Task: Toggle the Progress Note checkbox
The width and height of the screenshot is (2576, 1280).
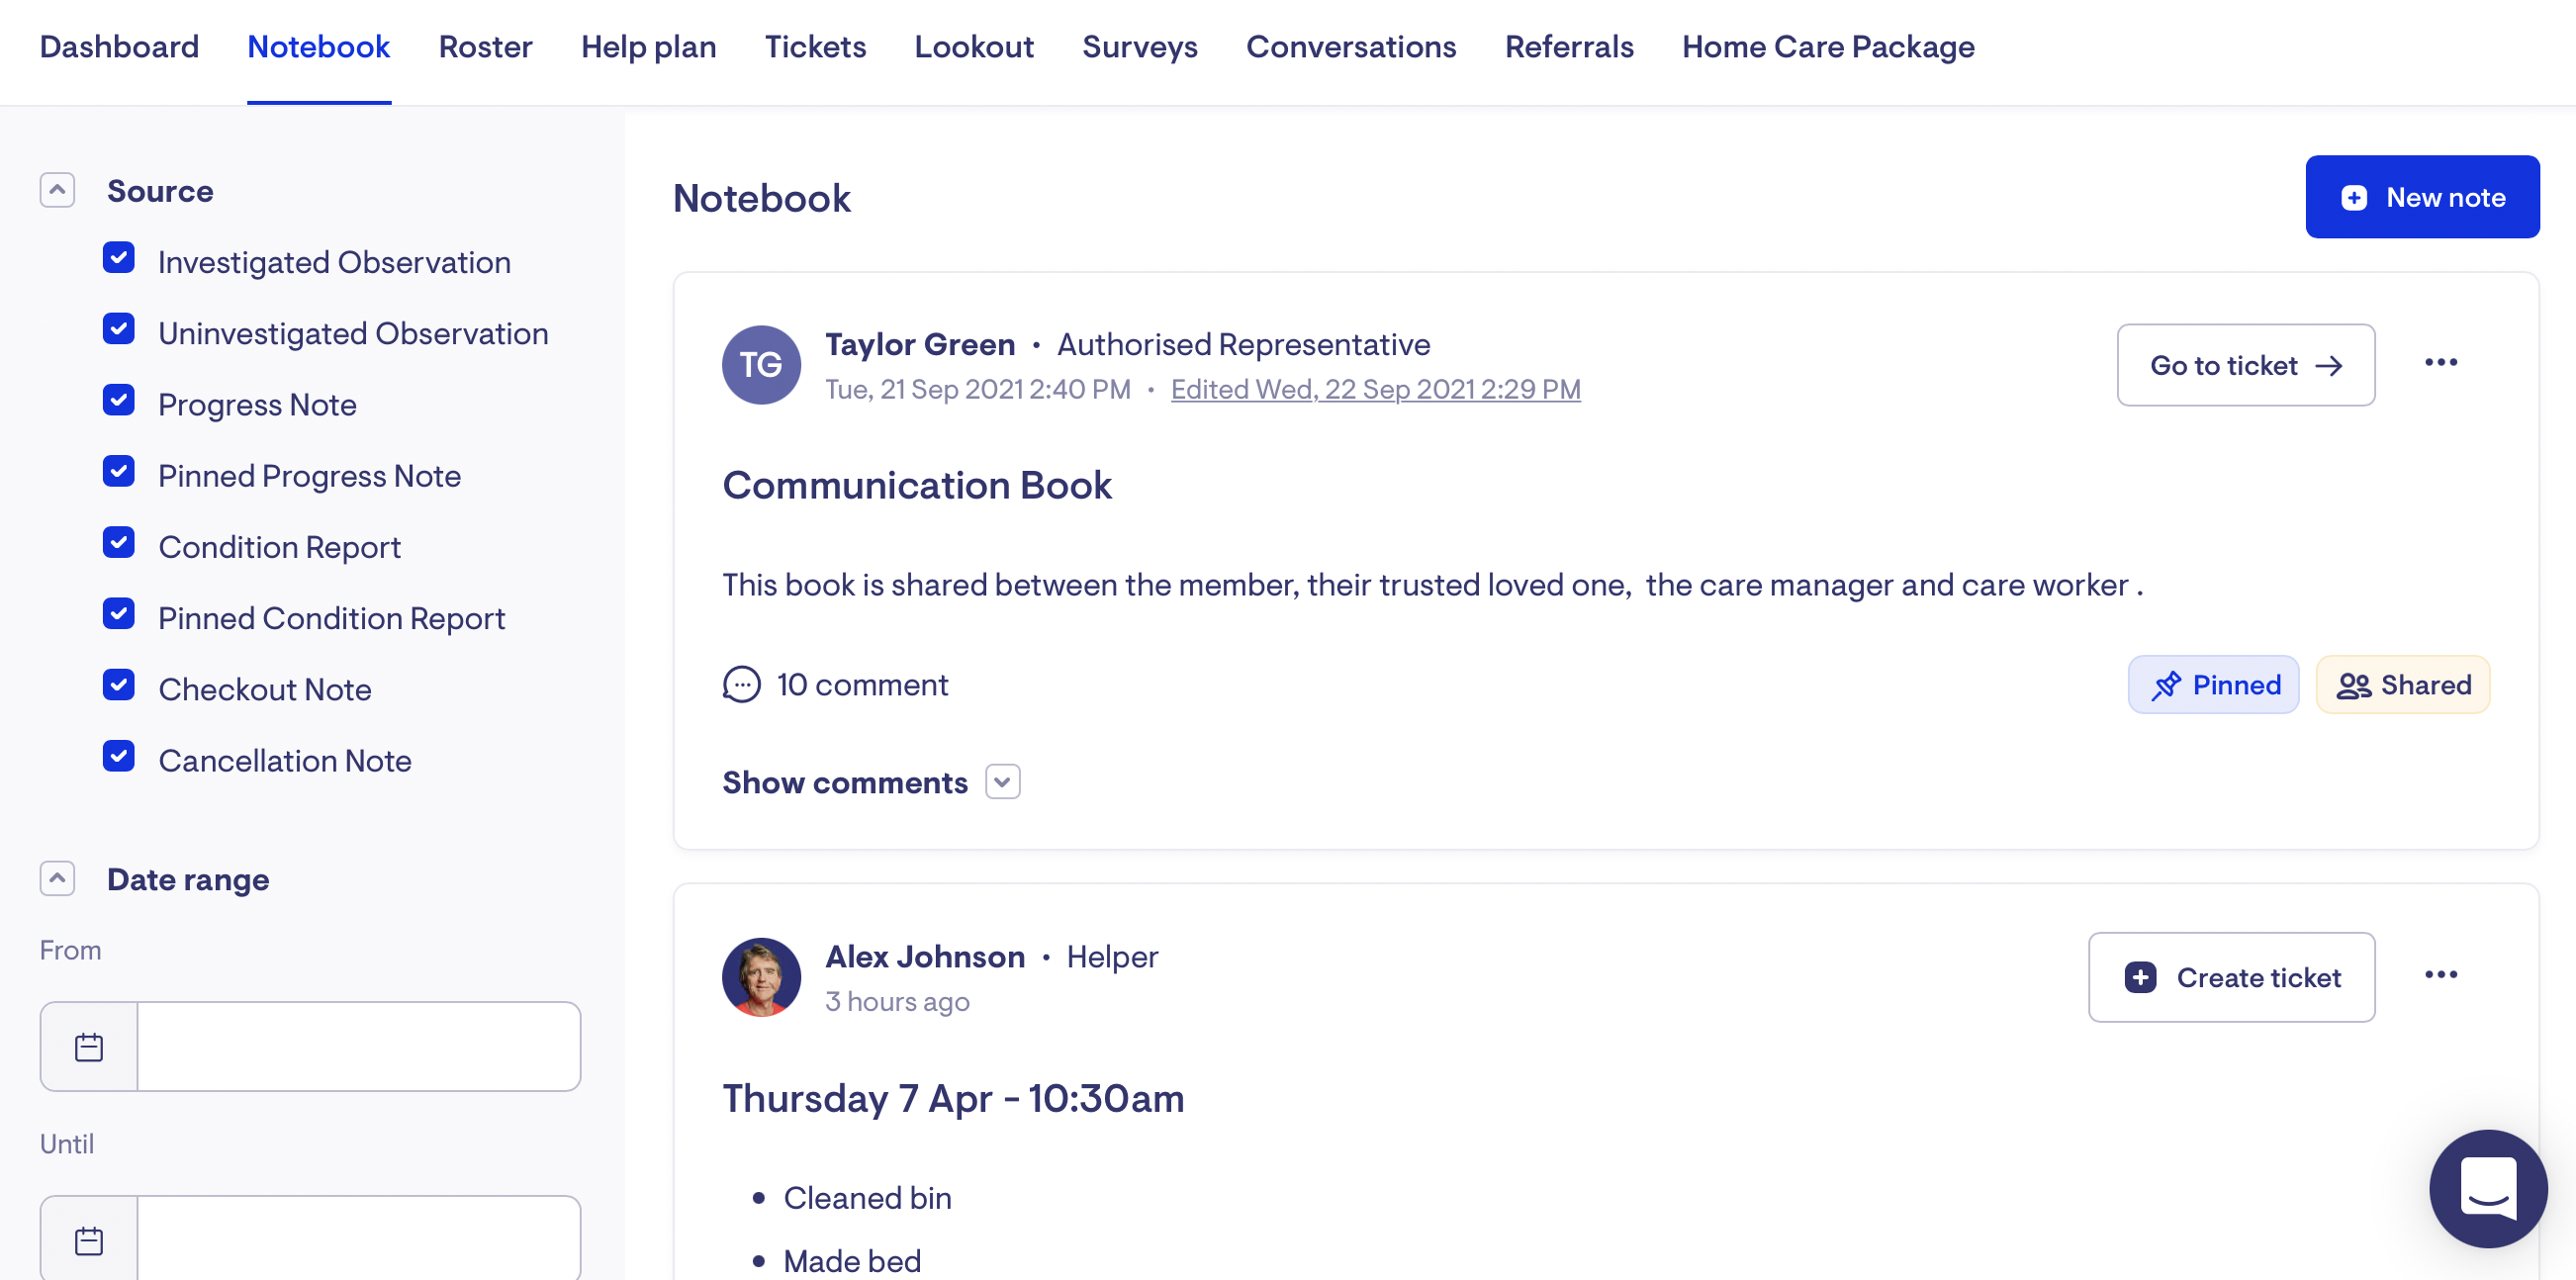Action: 119,401
